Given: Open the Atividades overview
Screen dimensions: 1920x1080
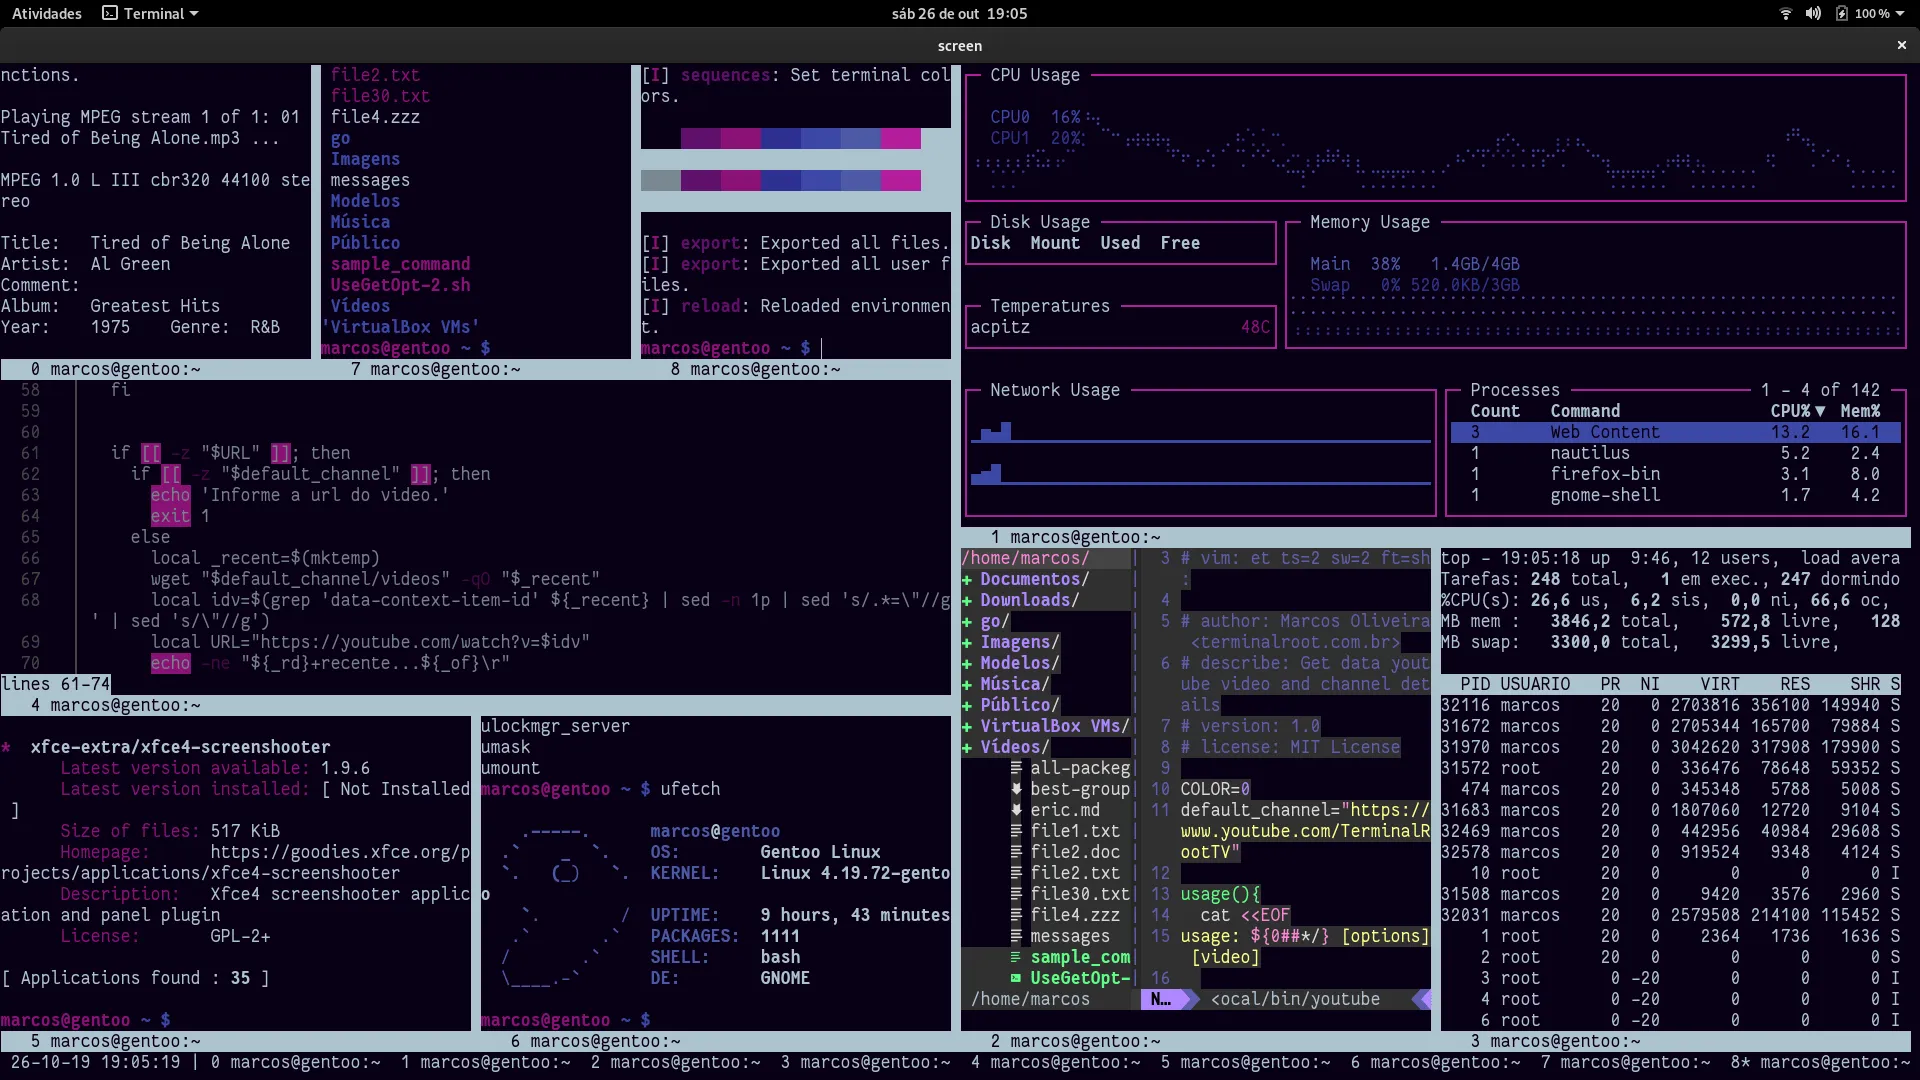Looking at the screenshot, I should click(x=46, y=13).
